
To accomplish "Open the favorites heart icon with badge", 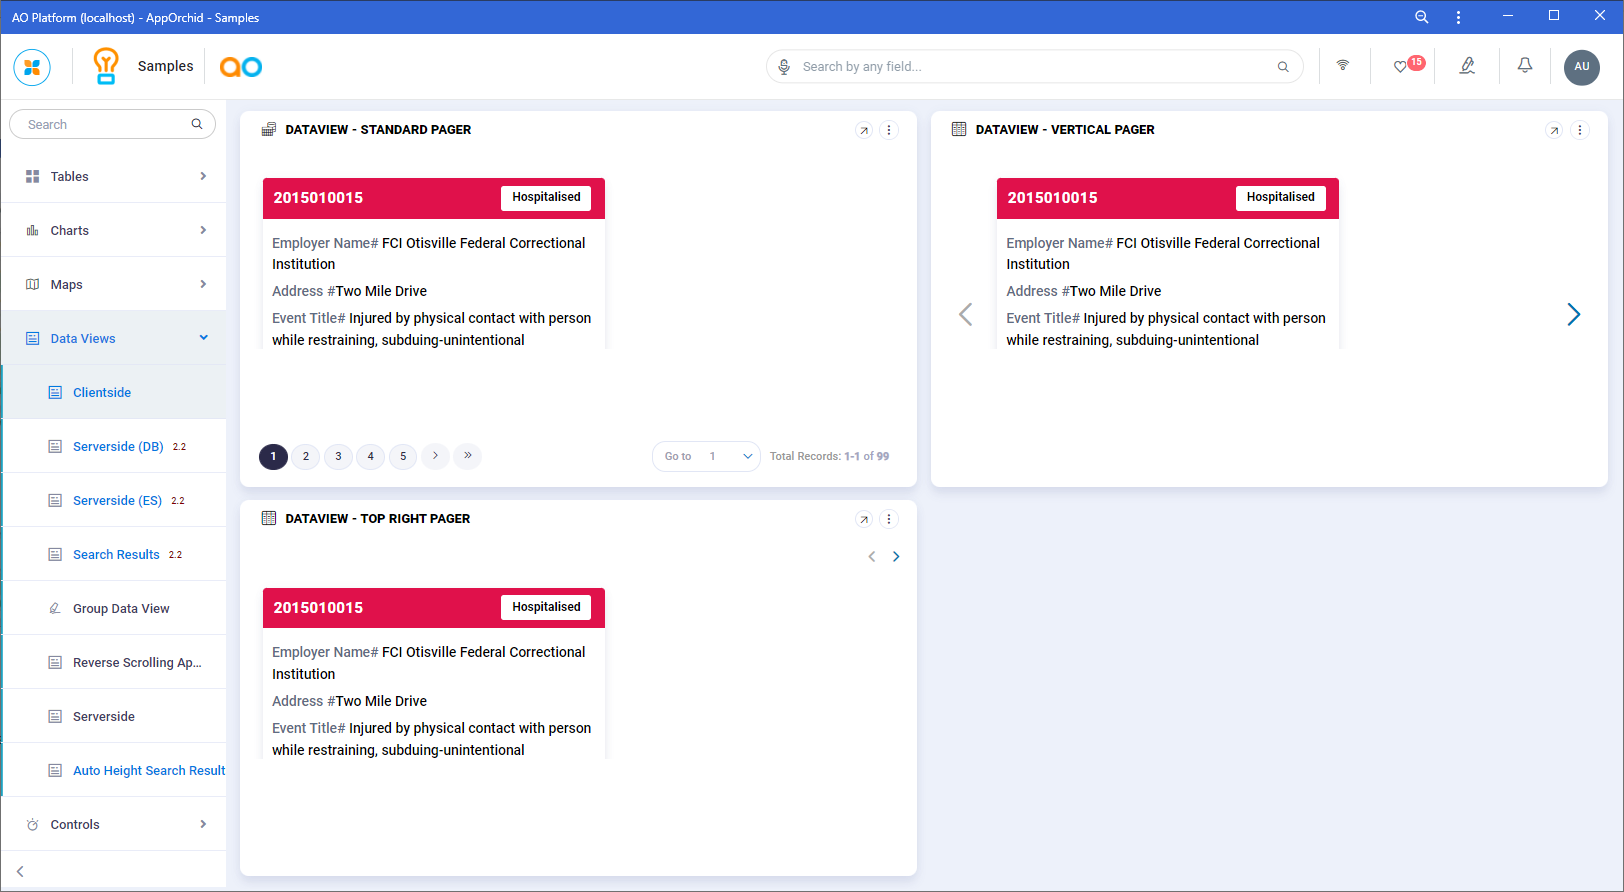I will point(1402,67).
